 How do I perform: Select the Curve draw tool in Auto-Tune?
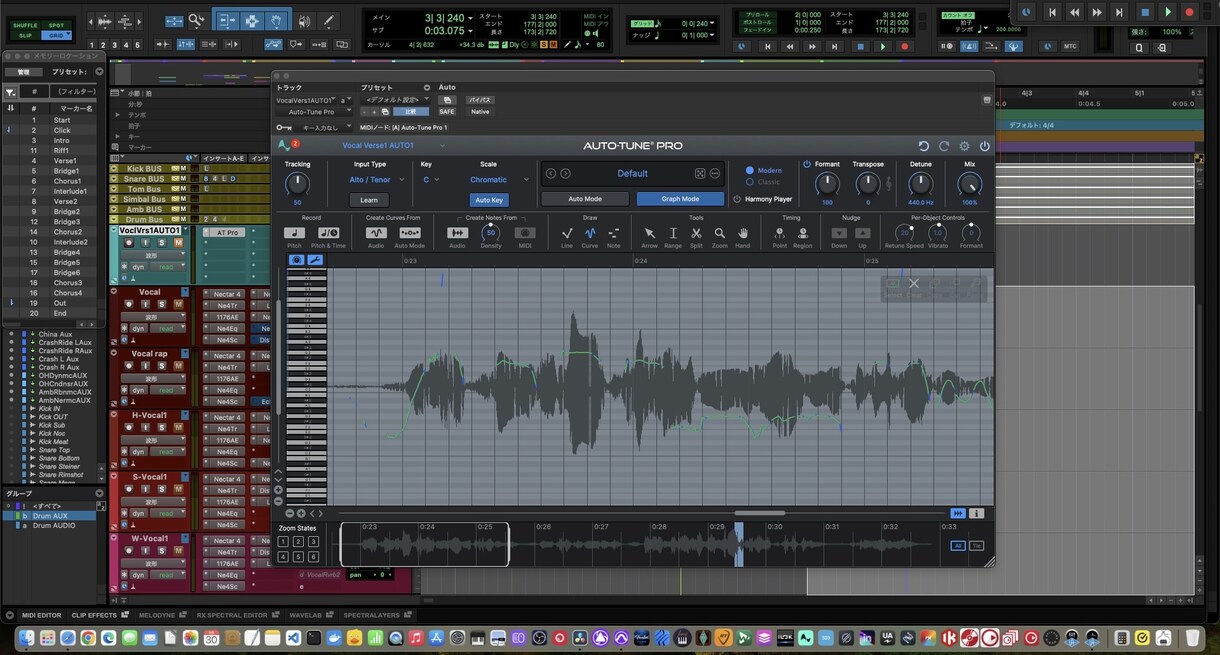(x=590, y=233)
